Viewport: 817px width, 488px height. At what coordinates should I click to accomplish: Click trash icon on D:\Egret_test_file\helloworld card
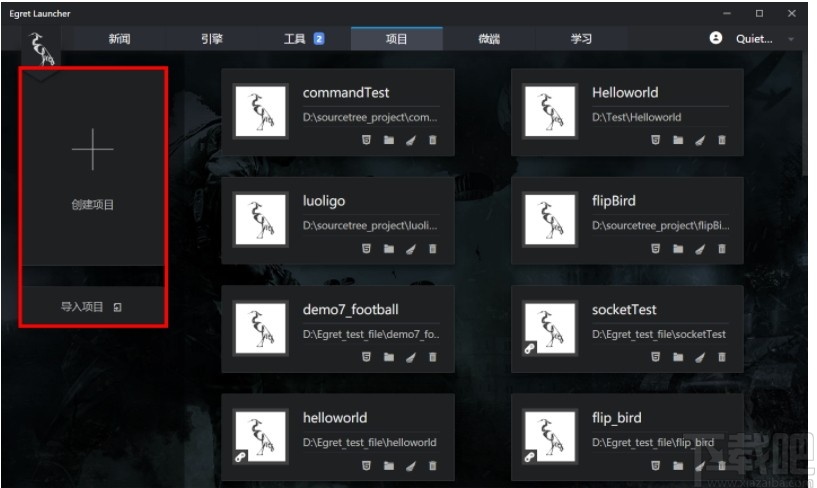[x=432, y=466]
